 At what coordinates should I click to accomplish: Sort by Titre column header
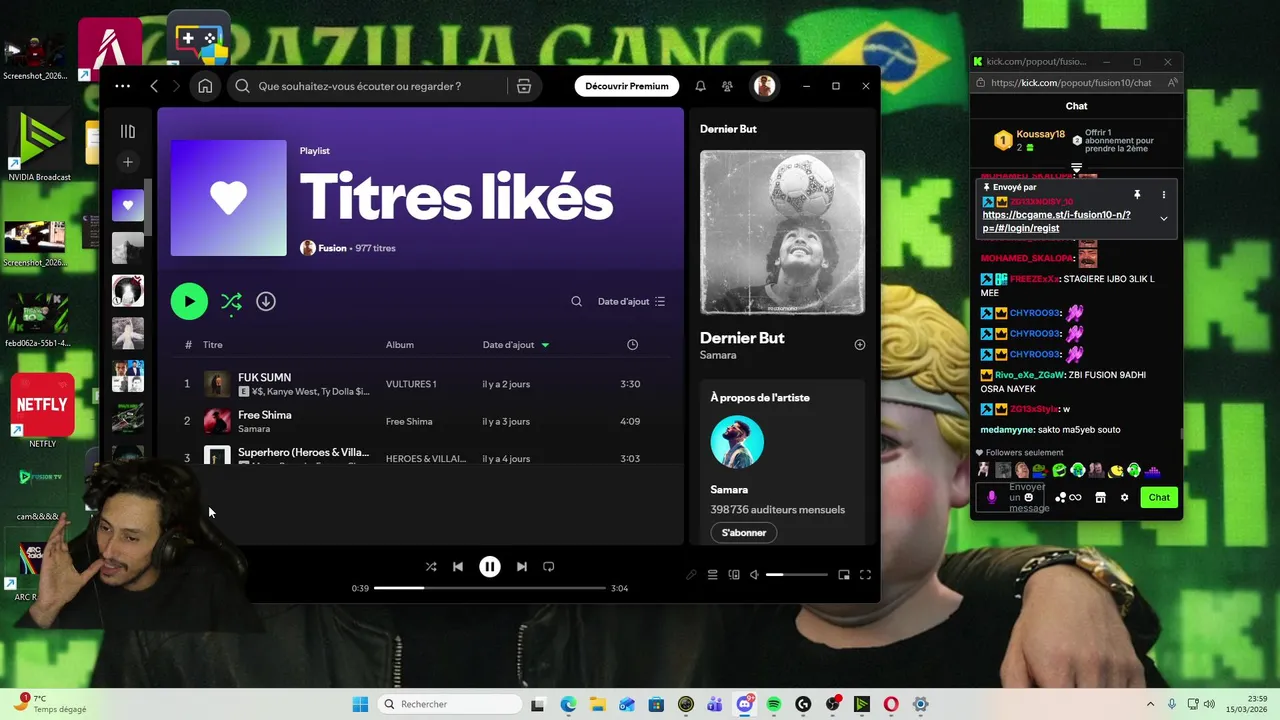213,345
